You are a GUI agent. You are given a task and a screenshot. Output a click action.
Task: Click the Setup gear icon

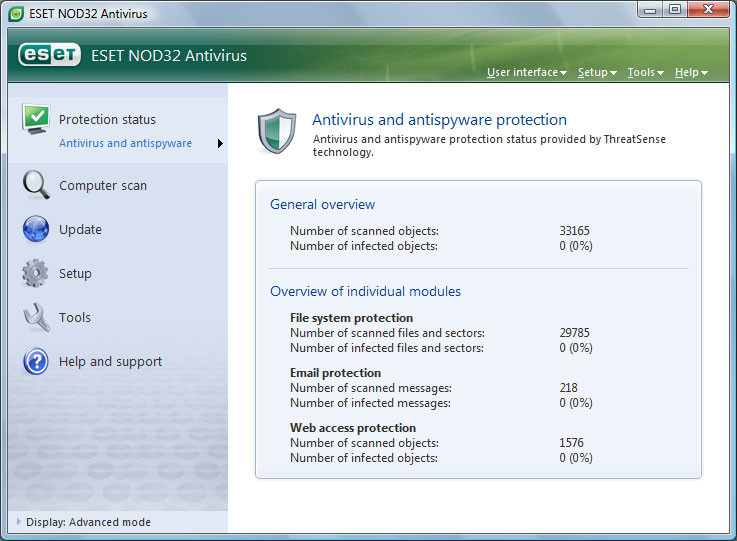tap(35, 273)
